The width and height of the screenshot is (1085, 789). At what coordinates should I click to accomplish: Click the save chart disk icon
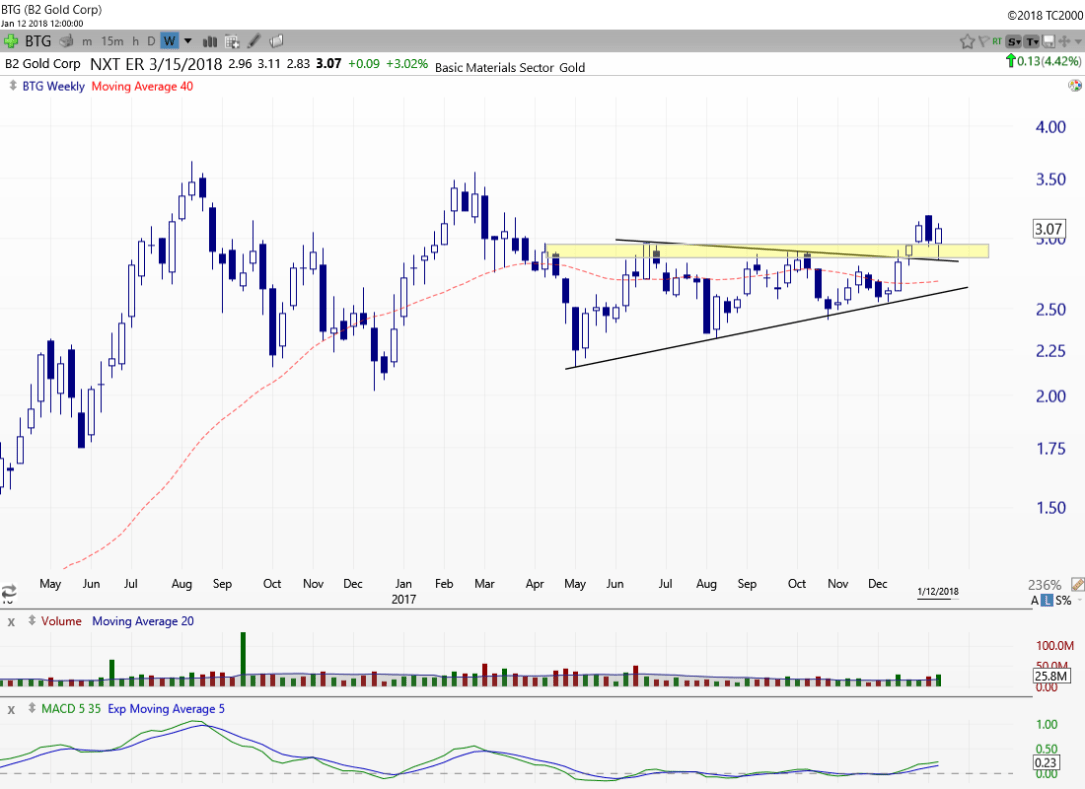tap(1049, 41)
